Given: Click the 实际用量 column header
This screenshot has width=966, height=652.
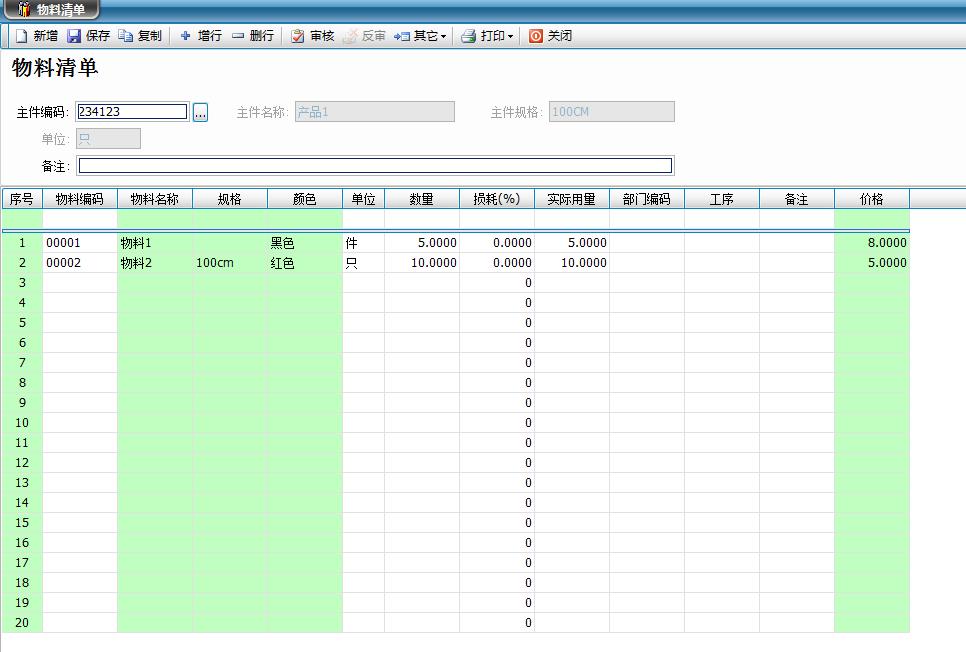Looking at the screenshot, I should tap(572, 199).
